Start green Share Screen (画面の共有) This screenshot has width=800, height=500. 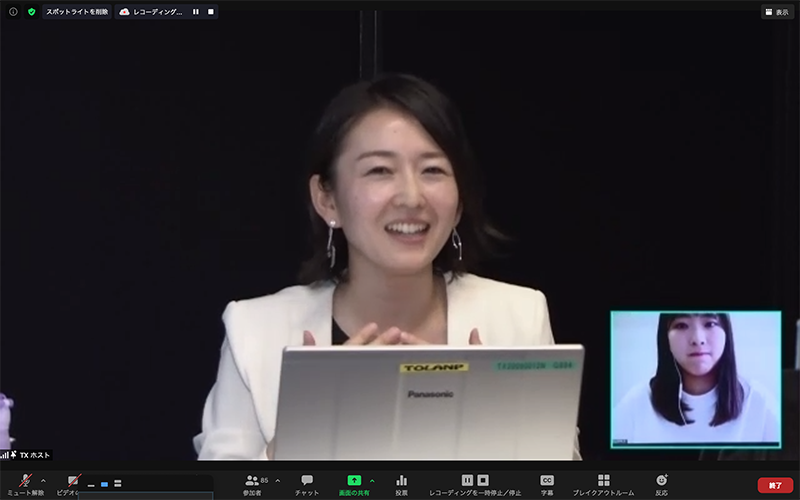(x=354, y=485)
